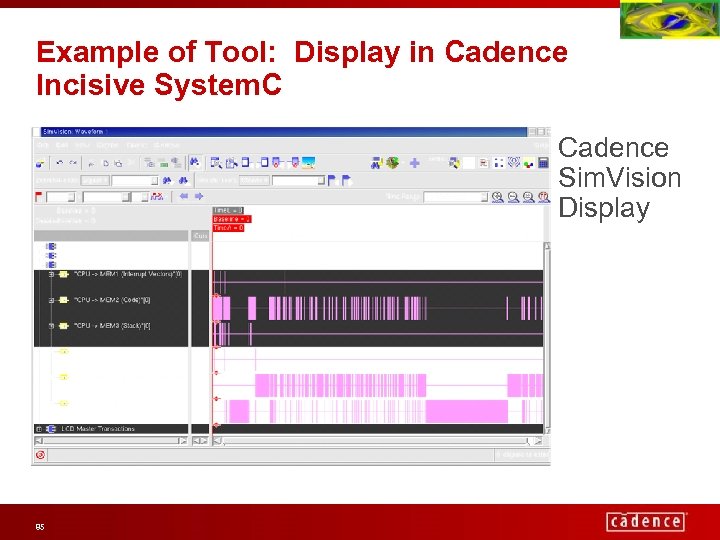Click the search-next binoculars beside first text field

[x=183, y=180]
